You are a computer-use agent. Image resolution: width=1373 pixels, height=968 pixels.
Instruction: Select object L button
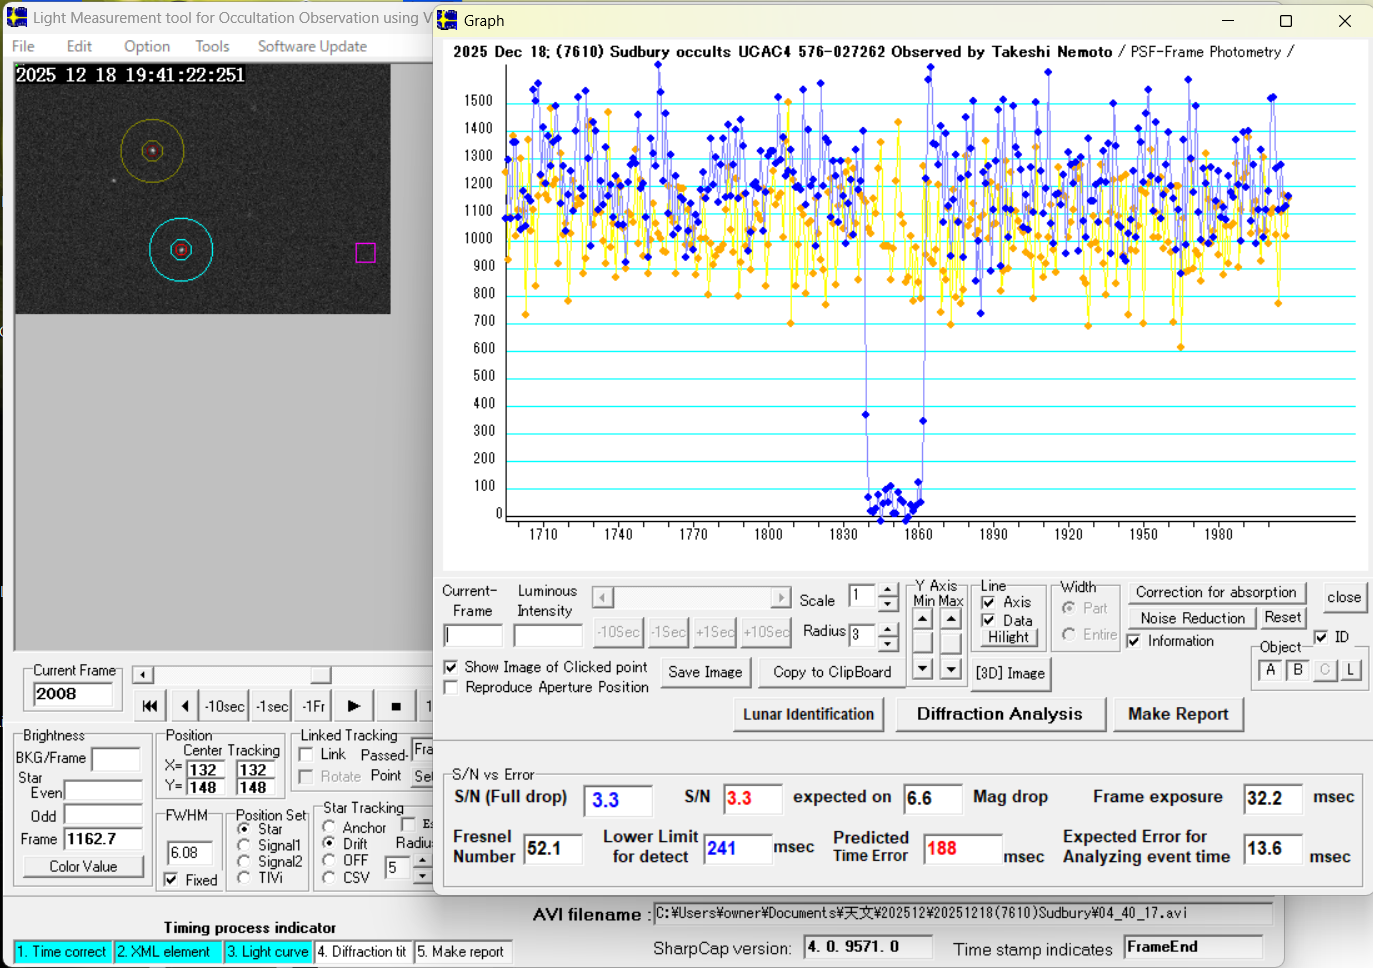[x=1351, y=670]
